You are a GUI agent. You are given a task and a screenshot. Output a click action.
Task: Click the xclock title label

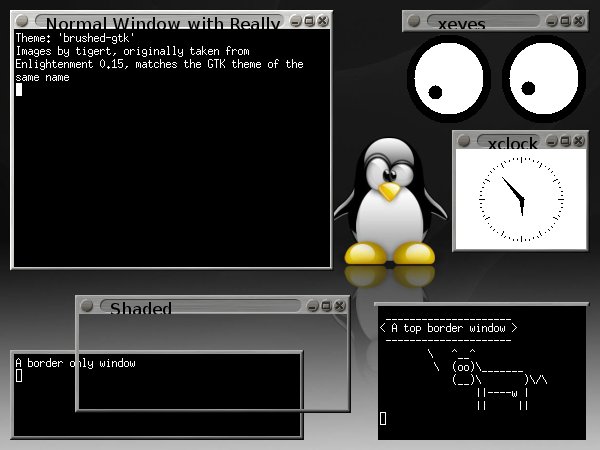513,143
